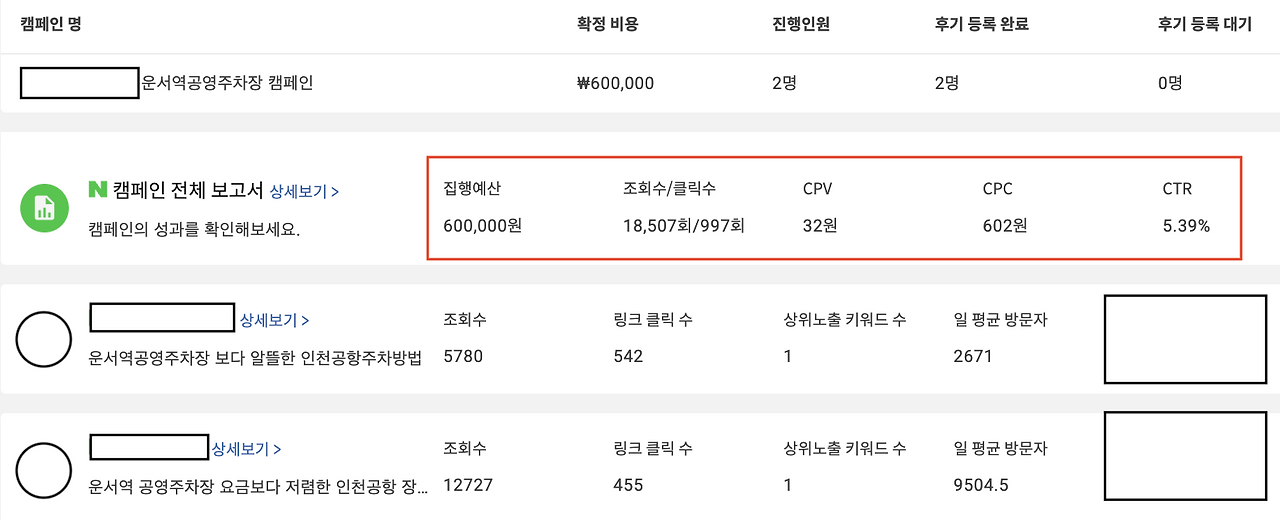Click the green report document icon
The width and height of the screenshot is (1280, 520).
pos(45,208)
